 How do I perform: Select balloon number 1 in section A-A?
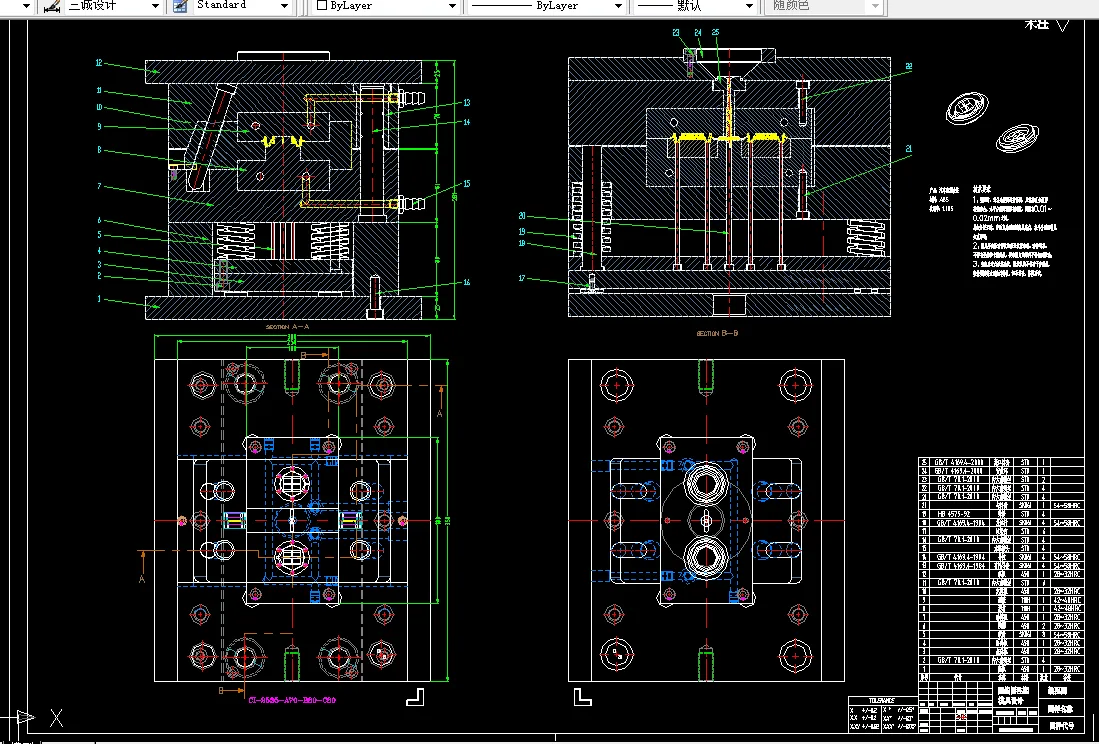100,298
